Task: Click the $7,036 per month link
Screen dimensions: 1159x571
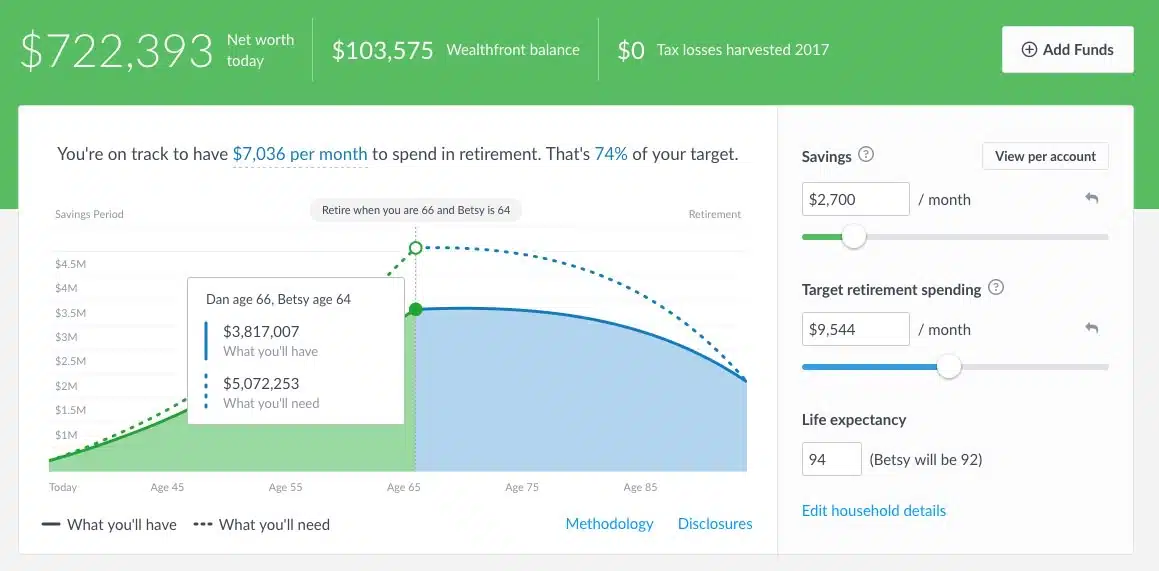Action: pyautogui.click(x=300, y=154)
